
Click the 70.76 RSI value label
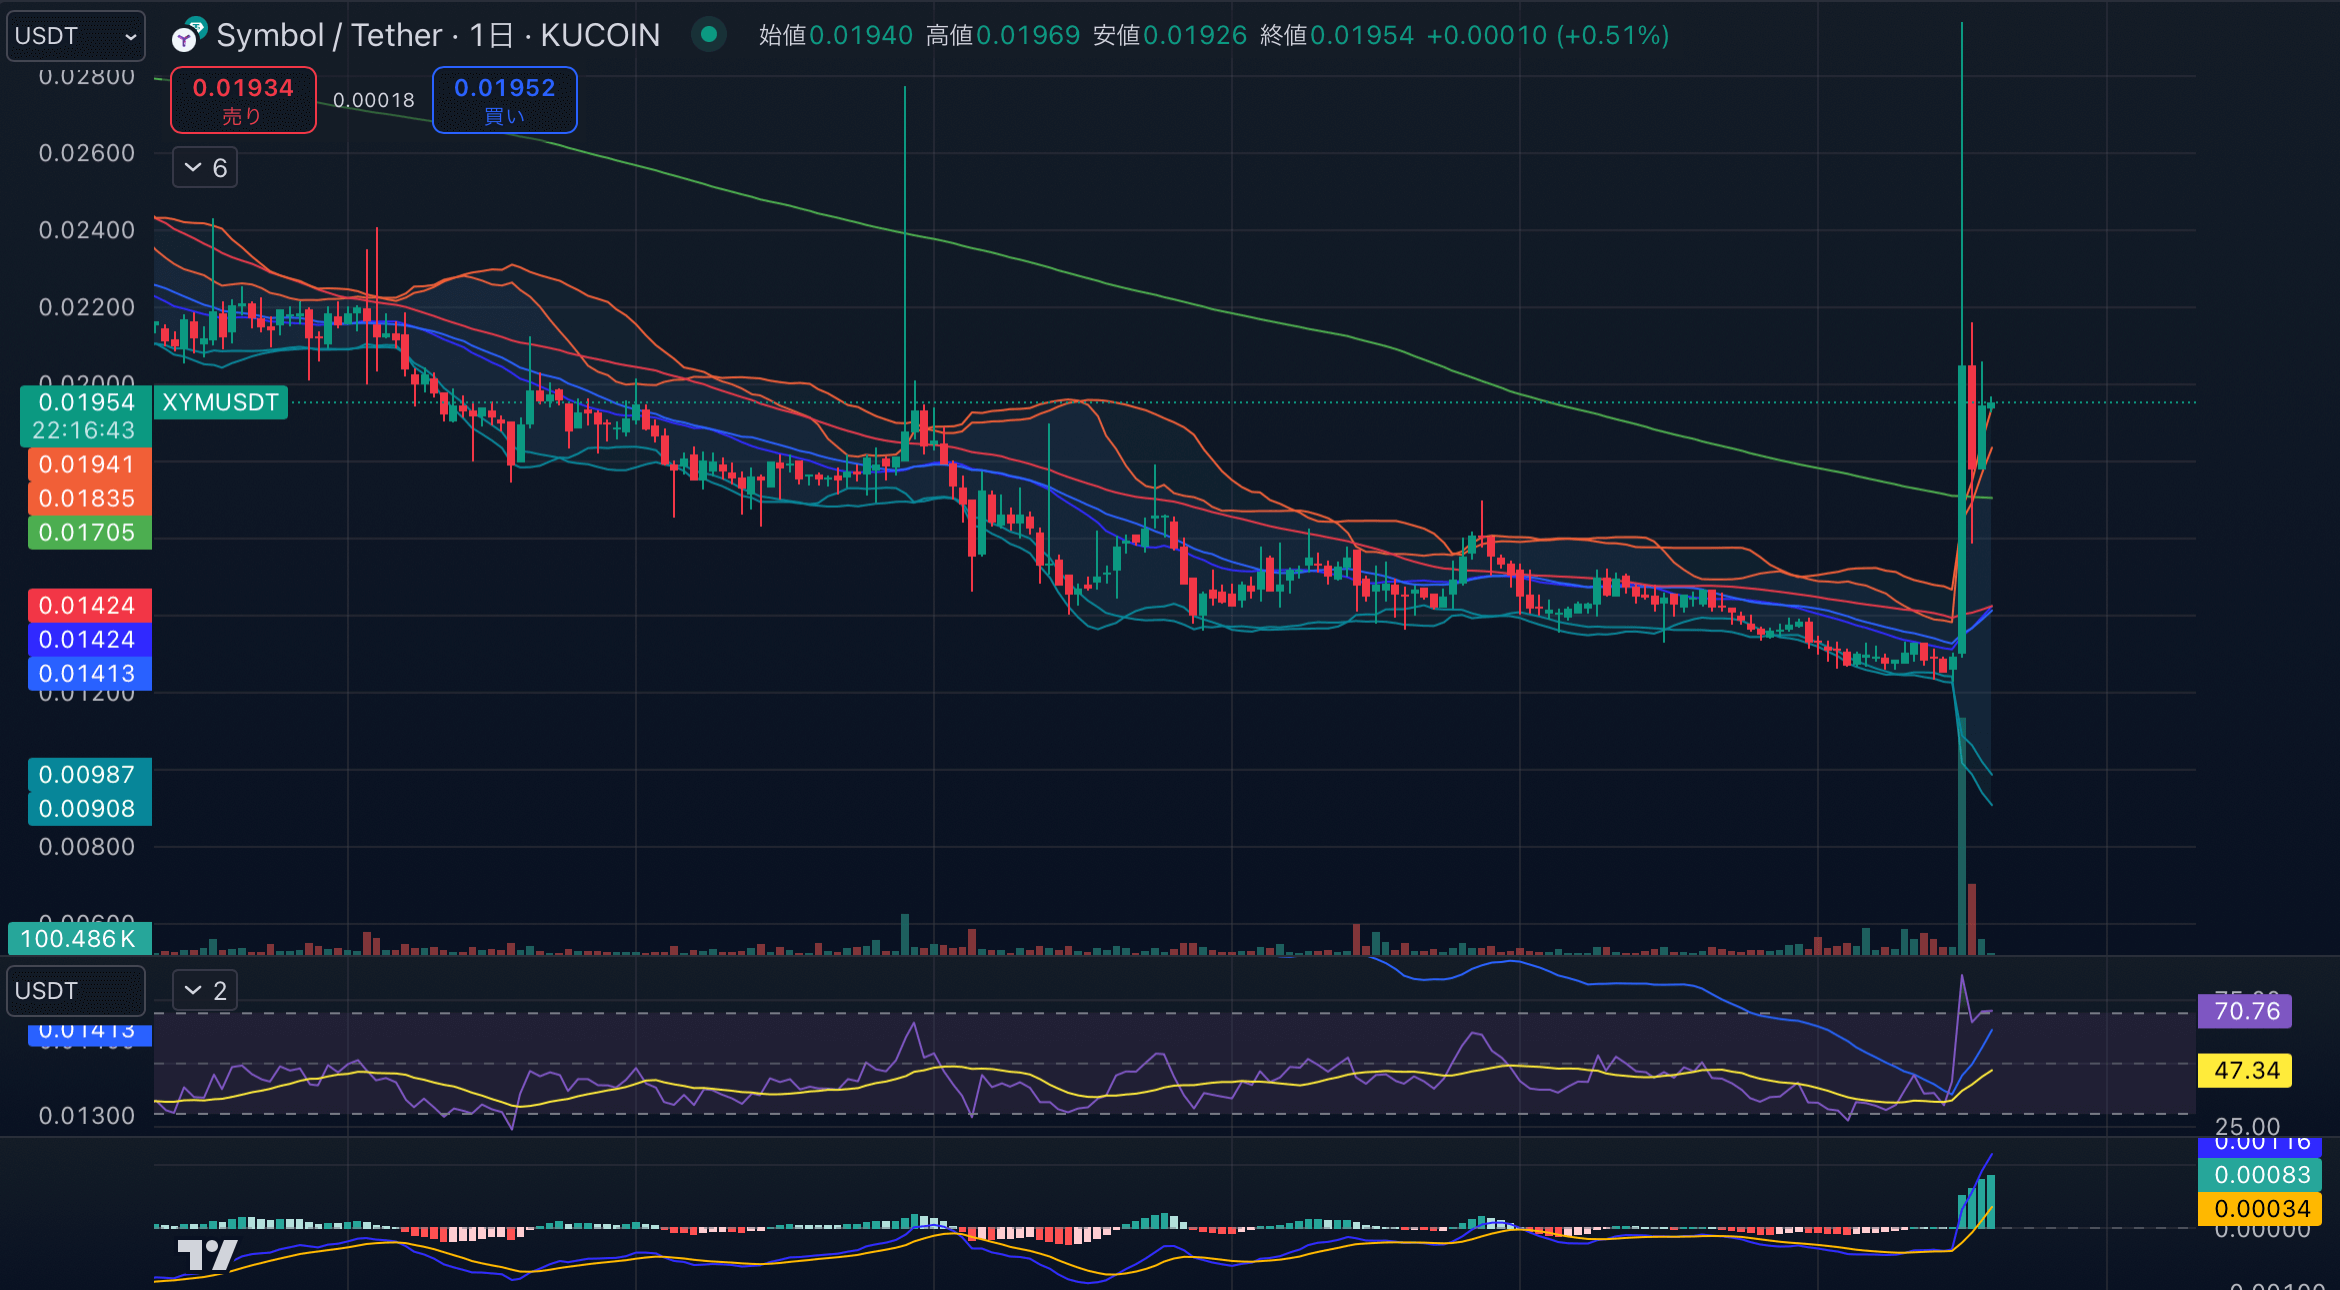pos(2246,1011)
